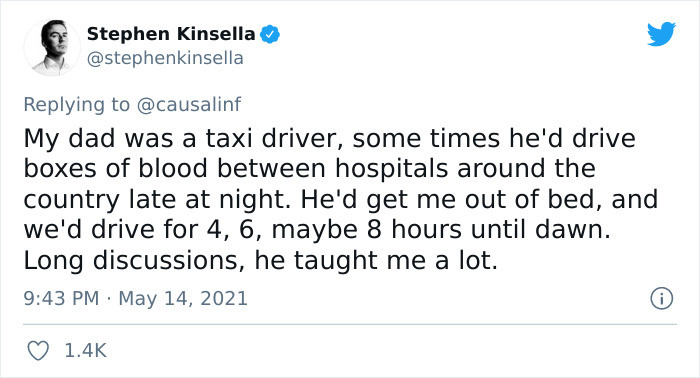Click the Twitter bird logo
Viewport: 700px width, 378px height.
coord(661,33)
